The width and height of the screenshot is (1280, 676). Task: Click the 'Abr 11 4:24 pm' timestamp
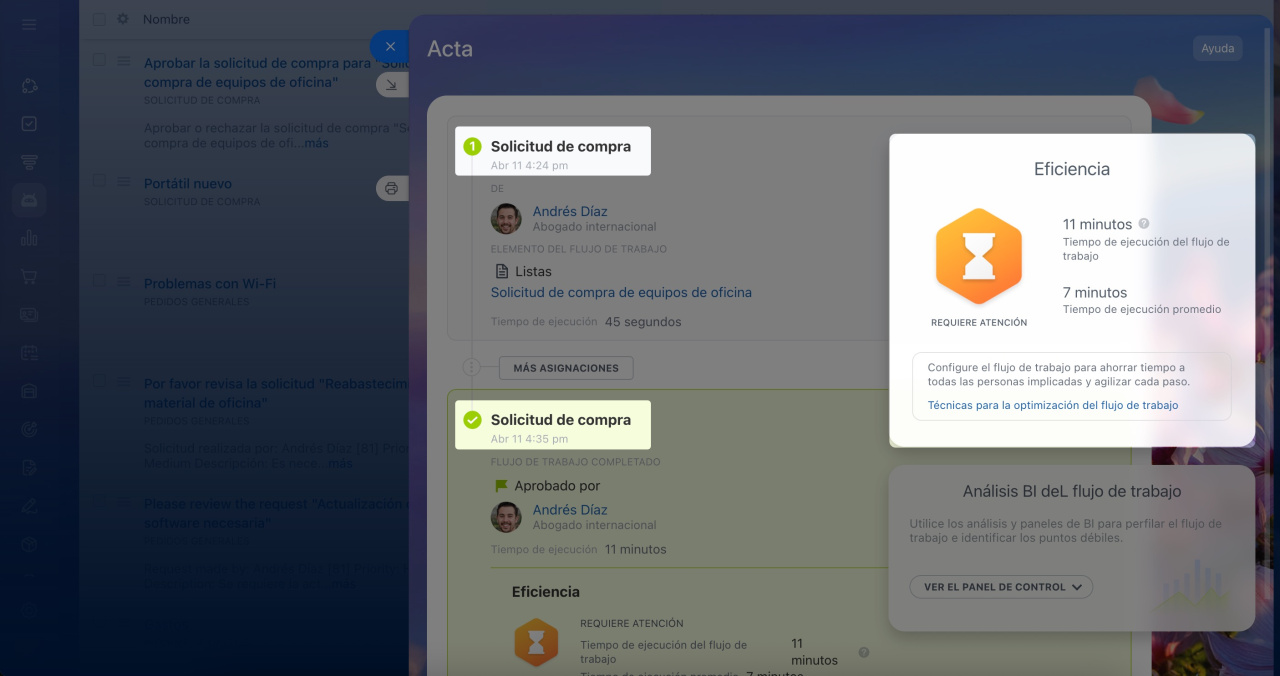(529, 165)
